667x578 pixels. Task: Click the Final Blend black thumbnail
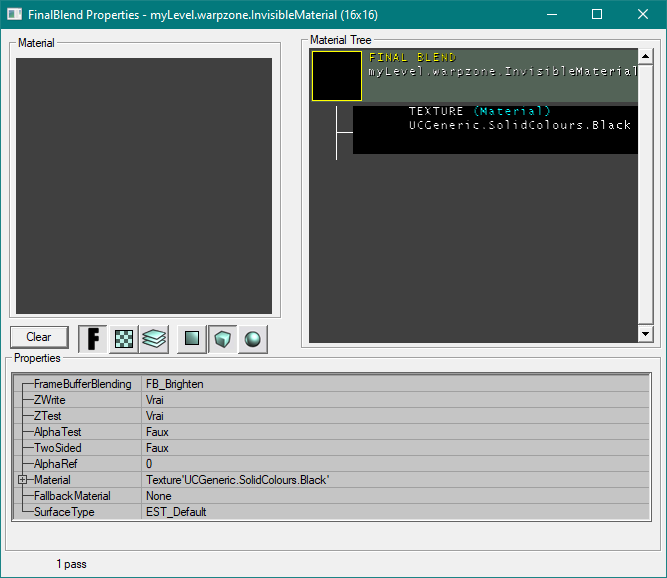337,77
